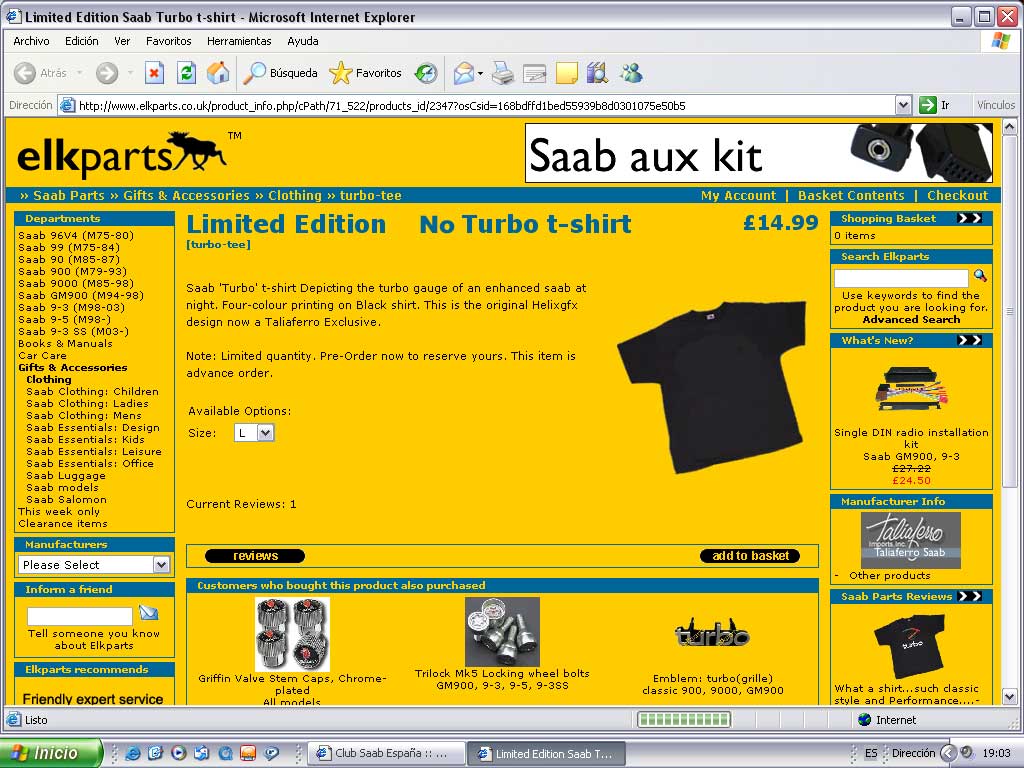
Task: Print the page with the printer icon
Action: point(503,73)
